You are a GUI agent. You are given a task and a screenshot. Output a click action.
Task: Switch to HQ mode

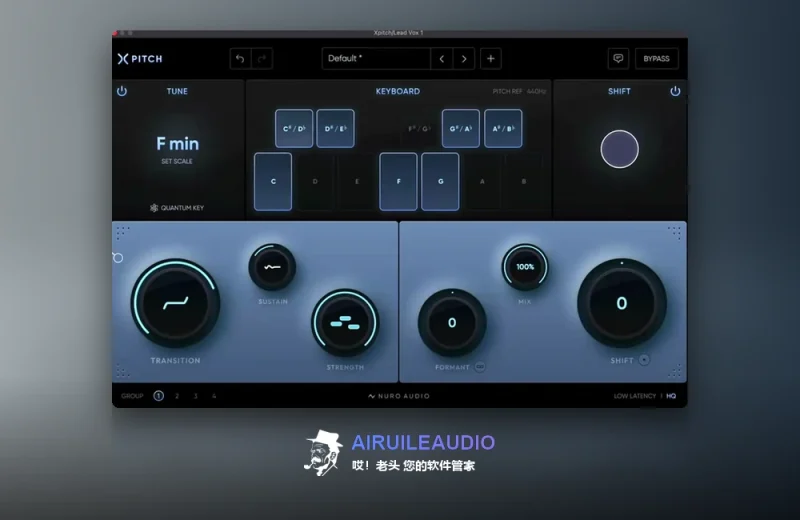[x=671, y=396]
